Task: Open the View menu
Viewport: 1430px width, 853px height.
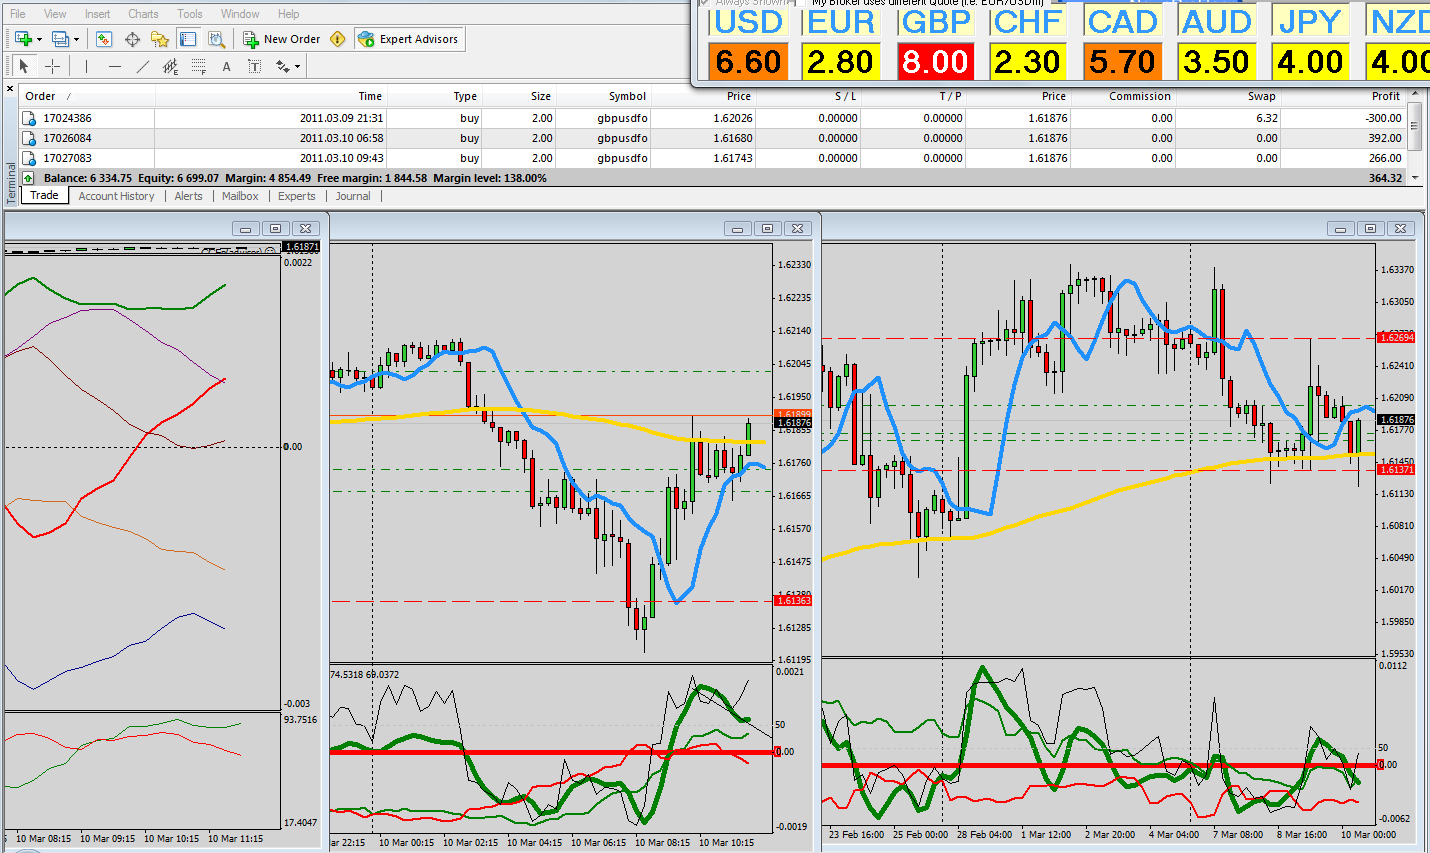Action: [x=55, y=14]
